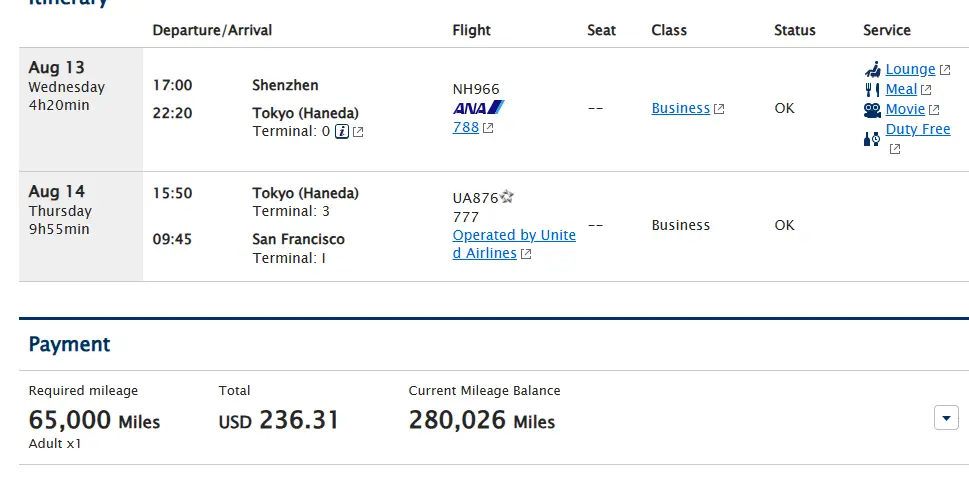The width and height of the screenshot is (969, 485).
Task: Click the Star Alliance icon beside UA876
Action: pyautogui.click(x=507, y=197)
